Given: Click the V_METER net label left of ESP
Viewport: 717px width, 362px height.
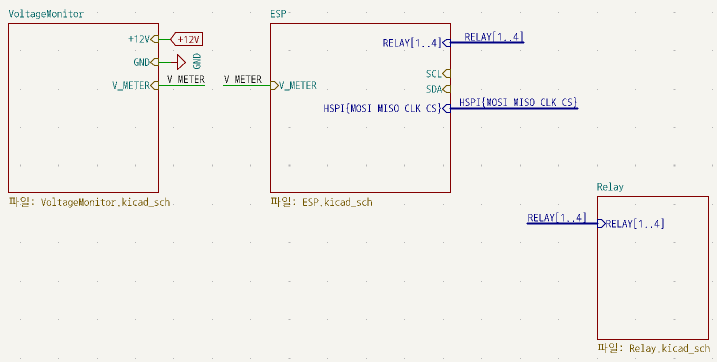Looking at the screenshot, I should click(243, 80).
